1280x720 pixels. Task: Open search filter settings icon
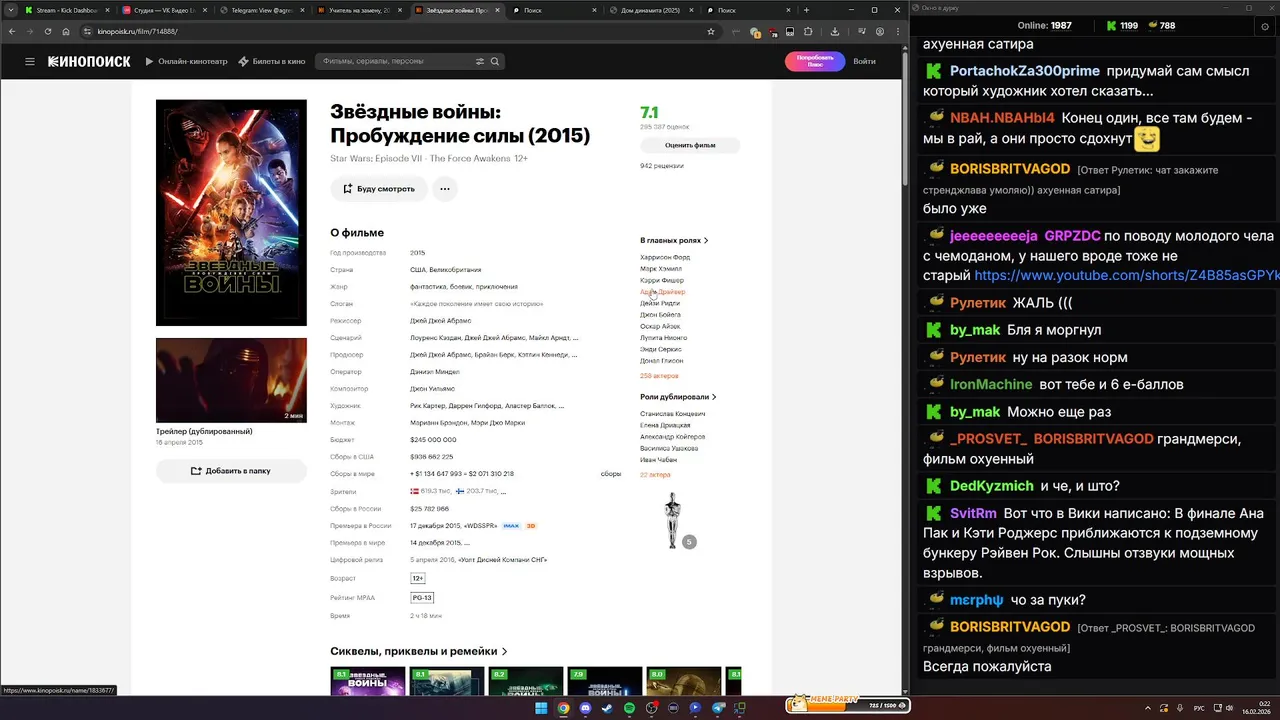(x=480, y=61)
